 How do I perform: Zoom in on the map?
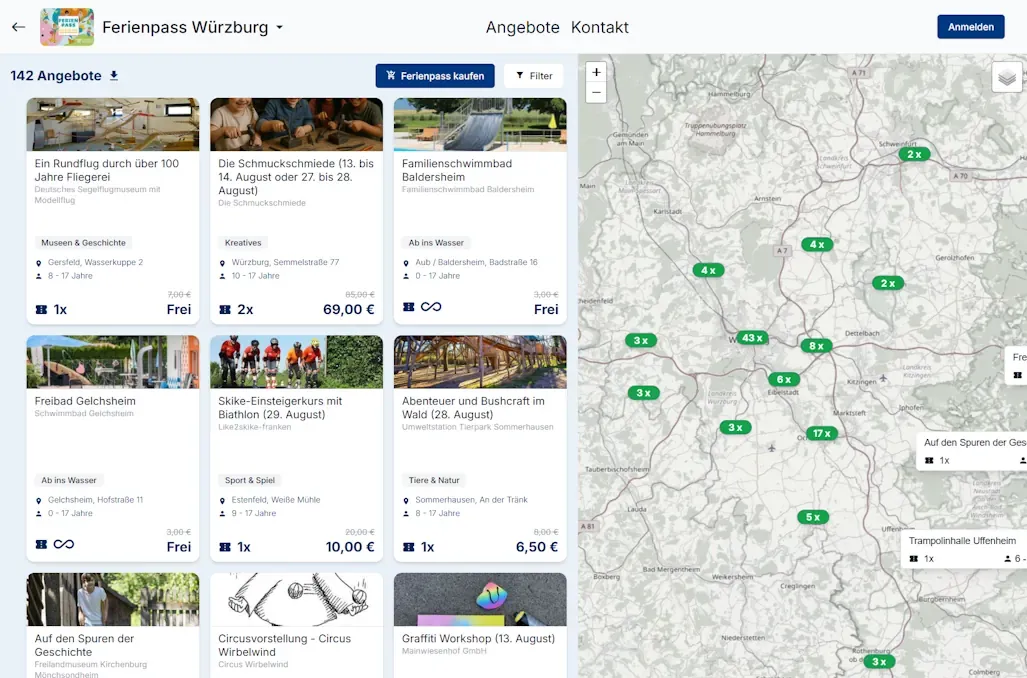click(596, 72)
